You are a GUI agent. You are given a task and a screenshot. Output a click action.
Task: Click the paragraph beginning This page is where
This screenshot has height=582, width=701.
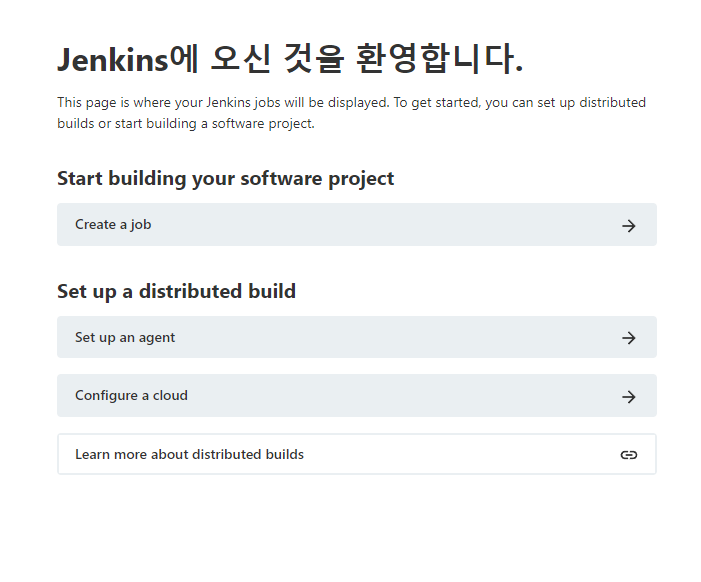[351, 113]
